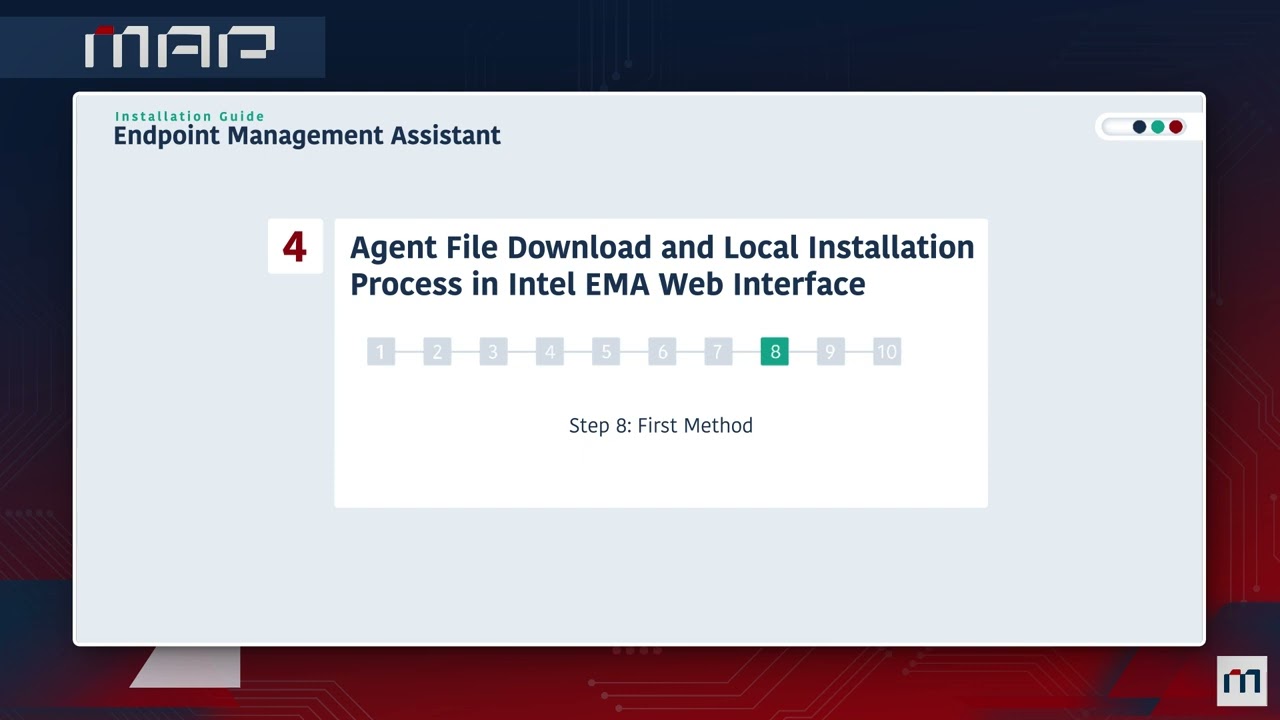Select step 3 in progress bar
The width and height of the screenshot is (1280, 720).
(493, 351)
